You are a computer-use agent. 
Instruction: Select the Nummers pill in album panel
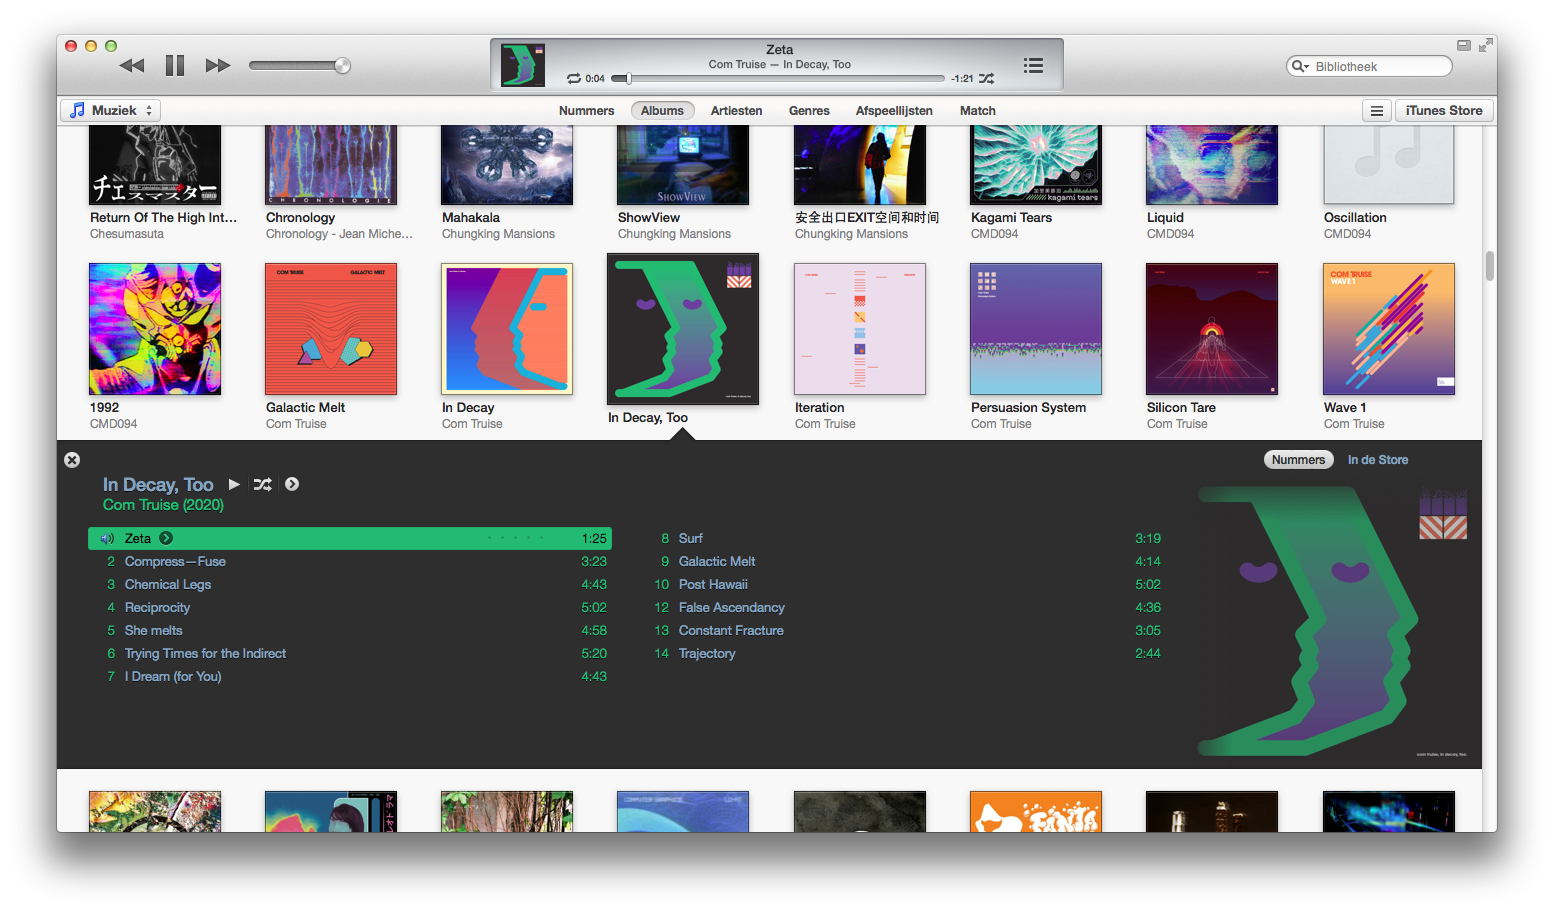click(x=1299, y=460)
